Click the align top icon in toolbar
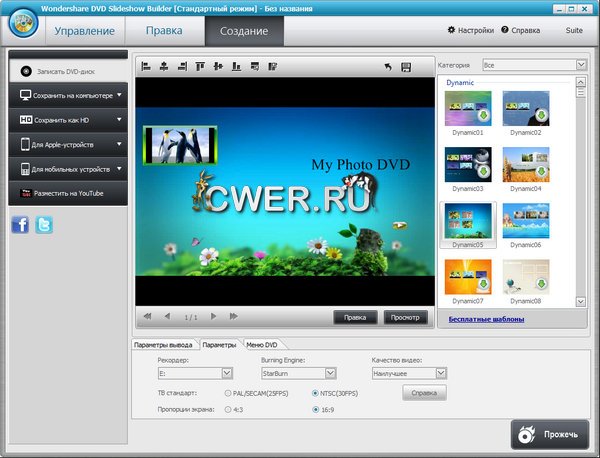600x458 pixels. point(199,67)
